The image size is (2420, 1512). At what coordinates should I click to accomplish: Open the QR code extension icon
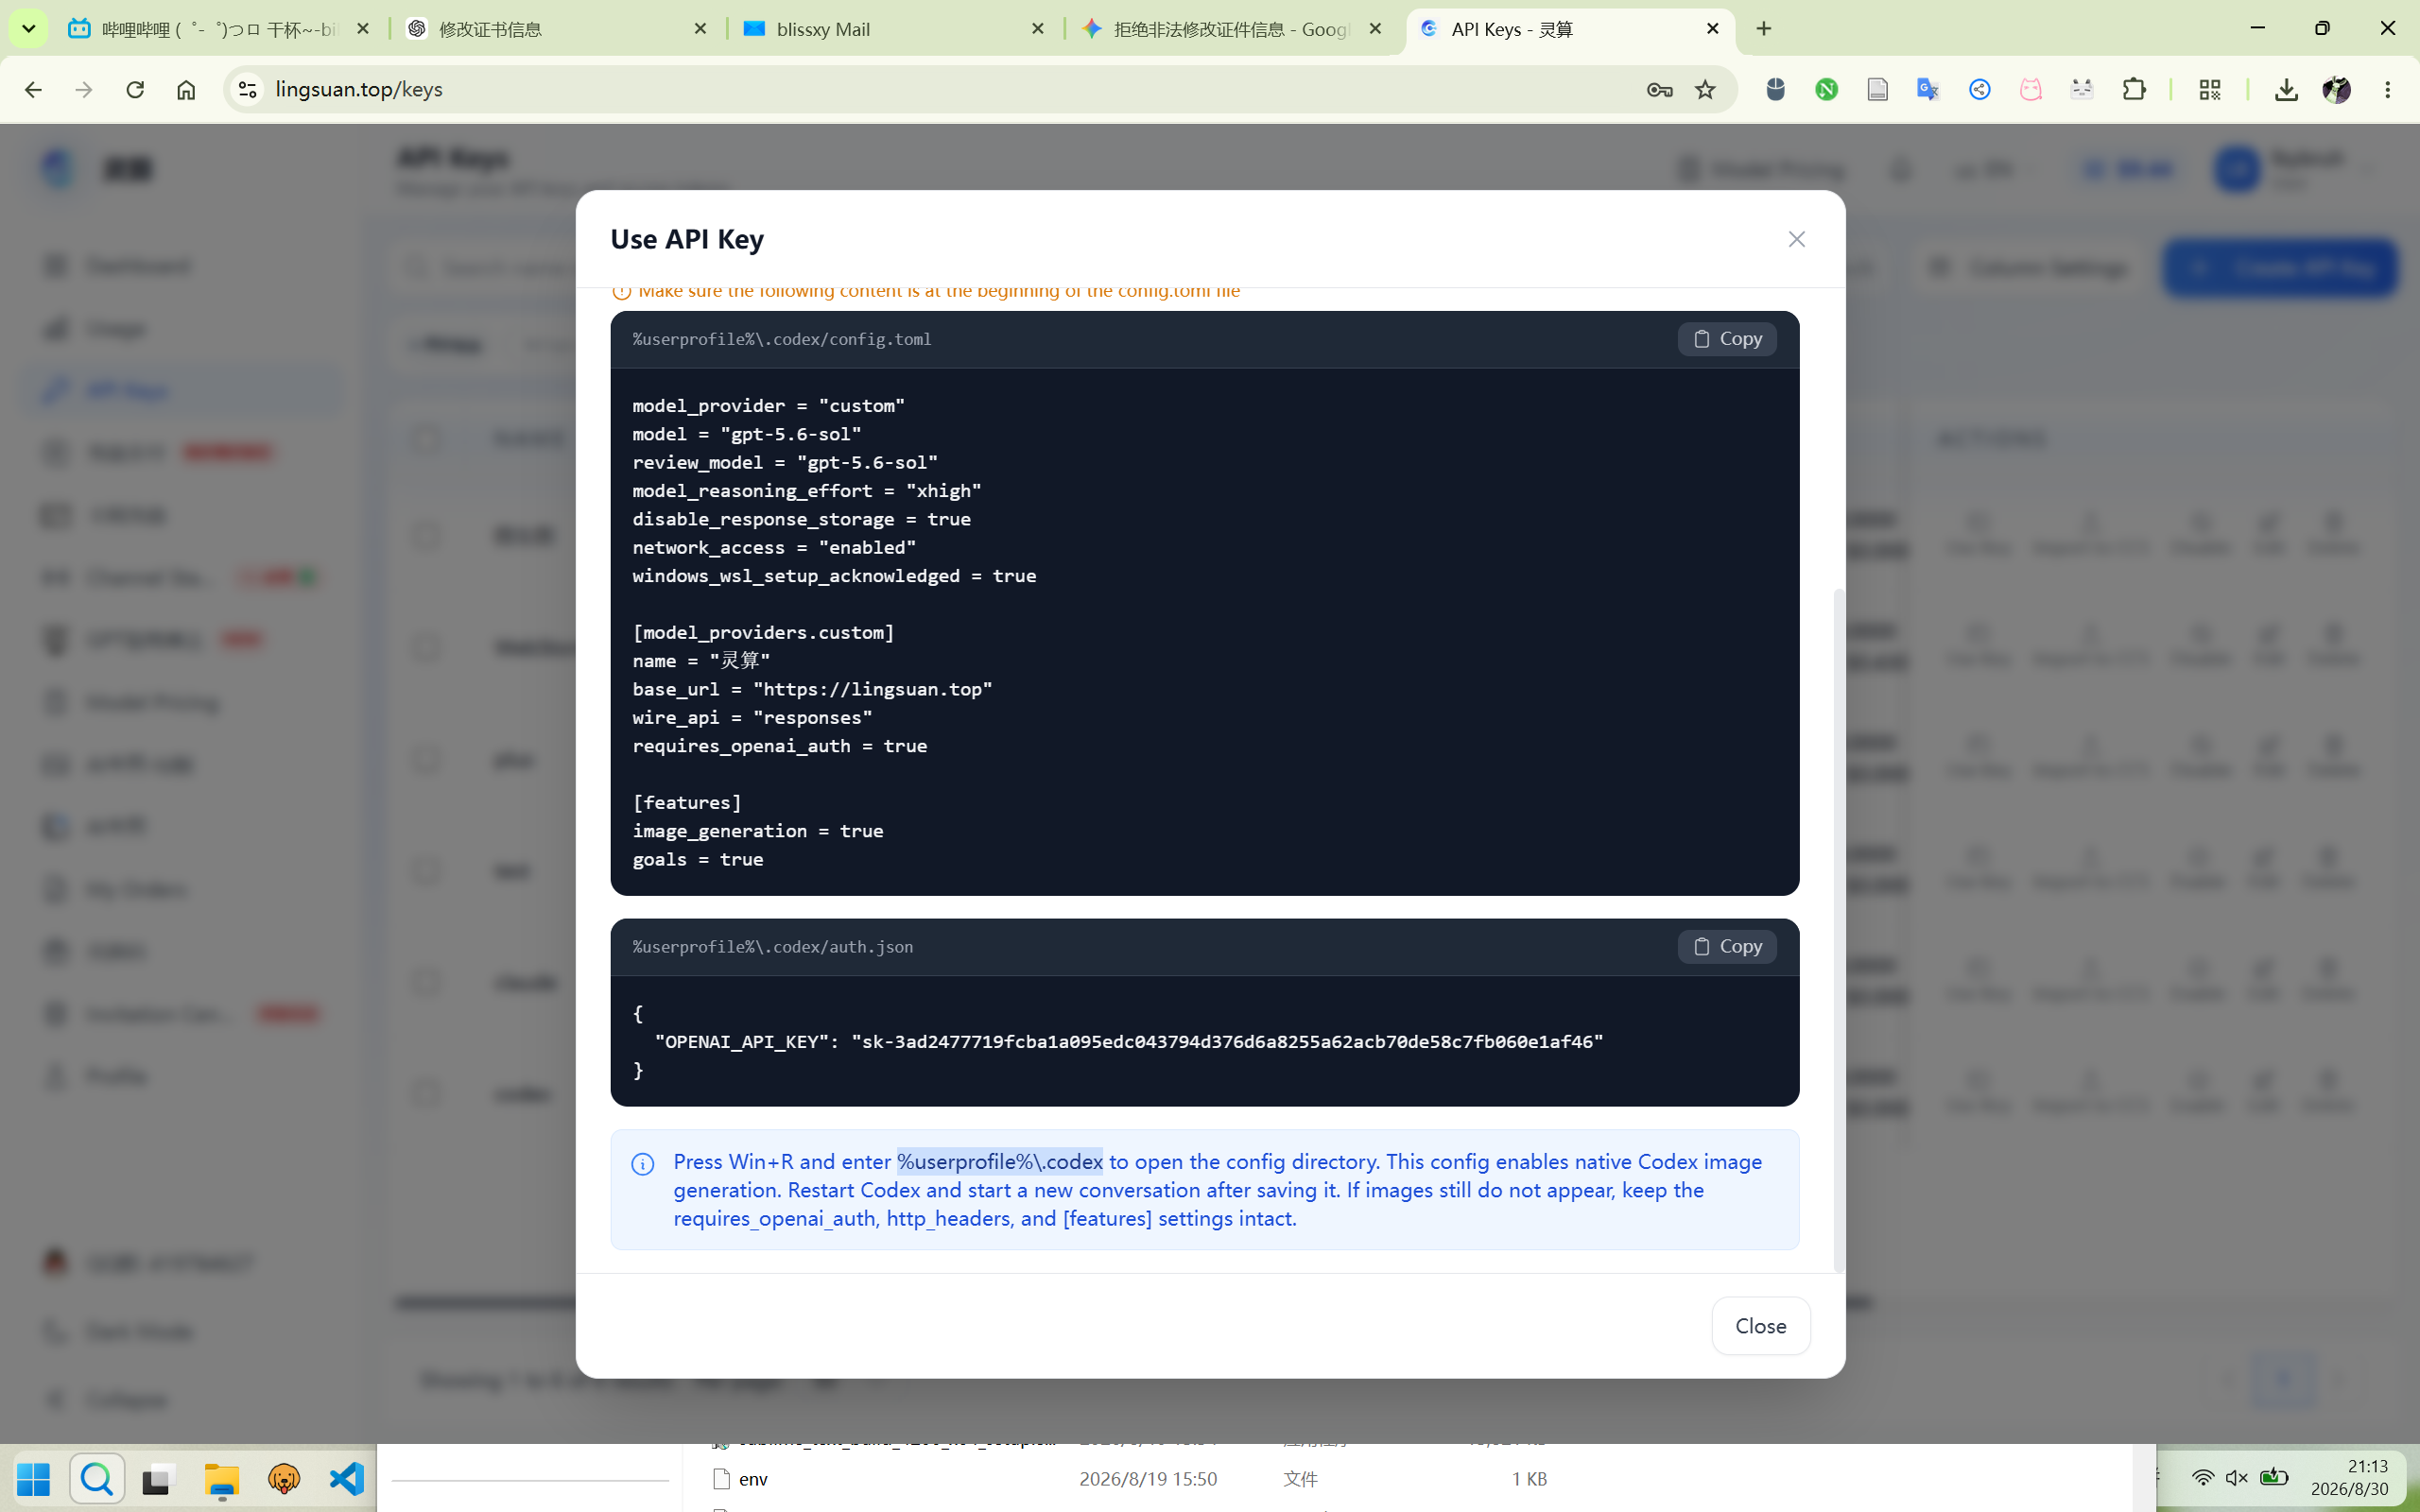pos(2209,90)
